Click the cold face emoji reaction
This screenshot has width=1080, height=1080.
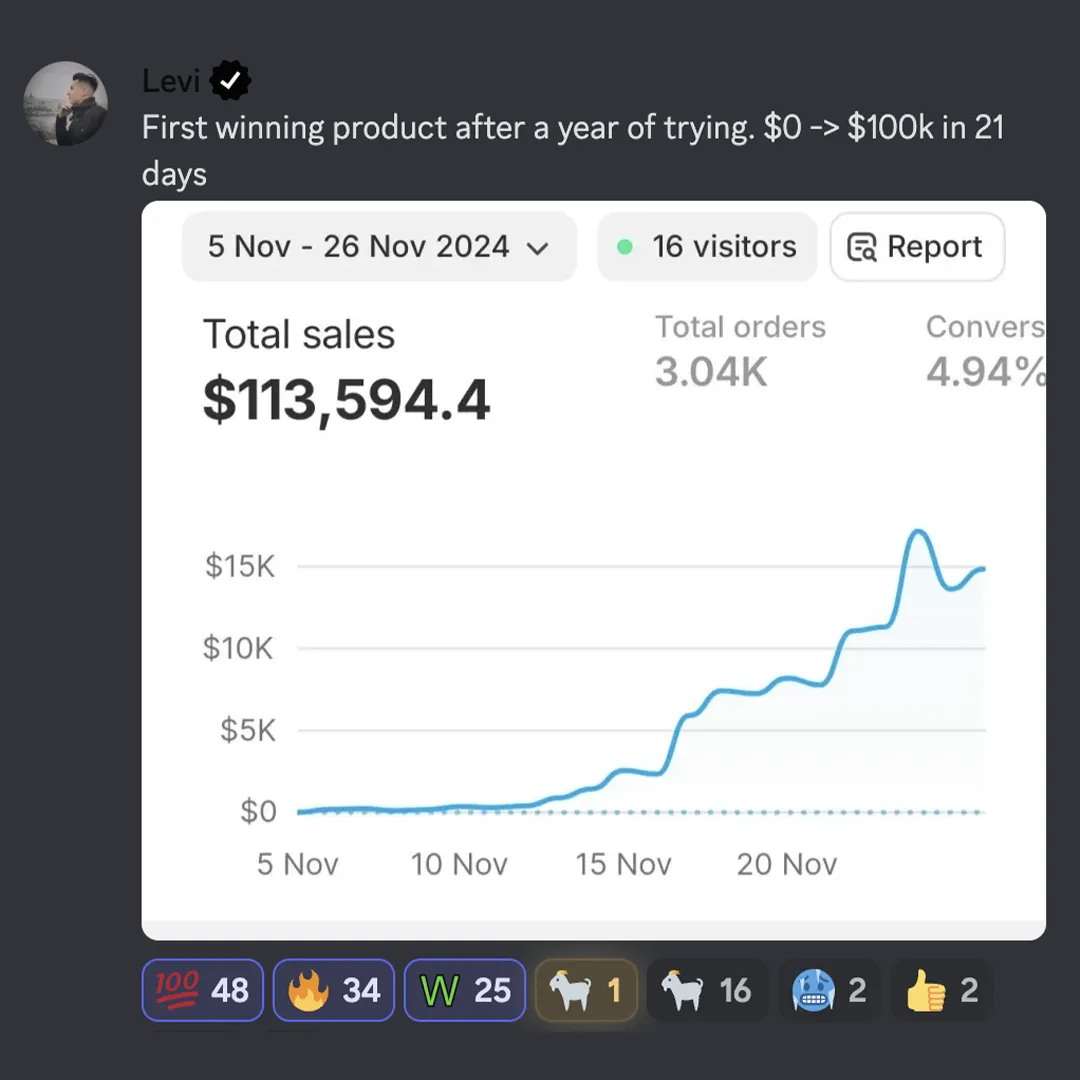coord(829,990)
